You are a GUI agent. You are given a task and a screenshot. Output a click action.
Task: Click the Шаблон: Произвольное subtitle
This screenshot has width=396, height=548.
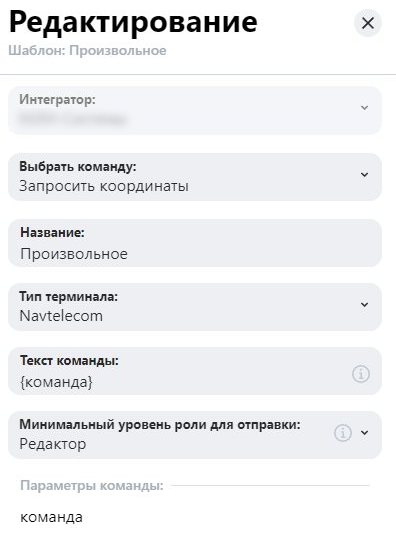(x=87, y=51)
